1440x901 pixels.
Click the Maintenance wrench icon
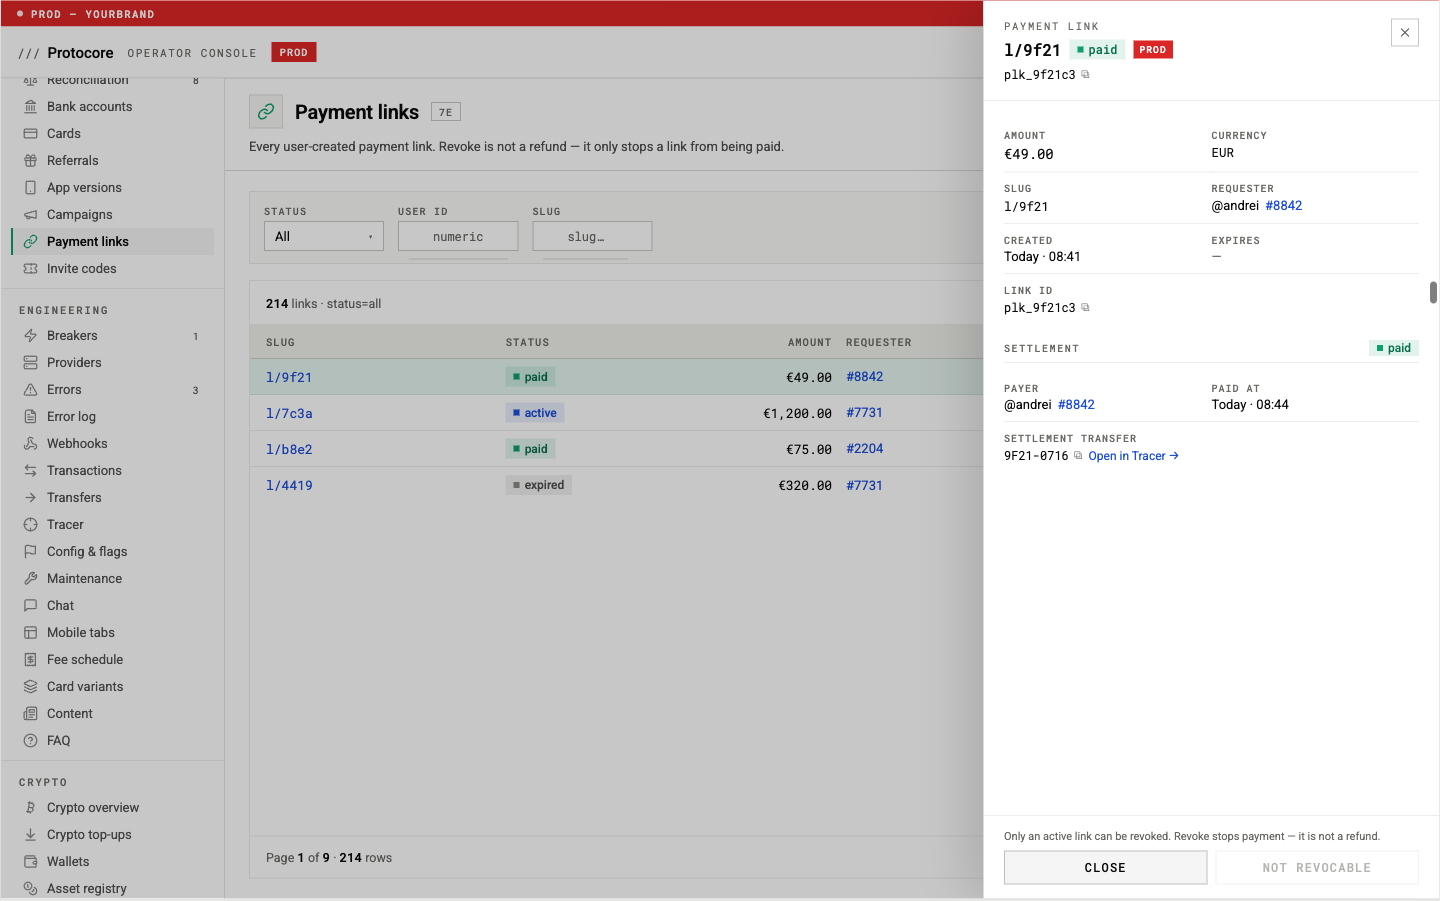pos(30,579)
